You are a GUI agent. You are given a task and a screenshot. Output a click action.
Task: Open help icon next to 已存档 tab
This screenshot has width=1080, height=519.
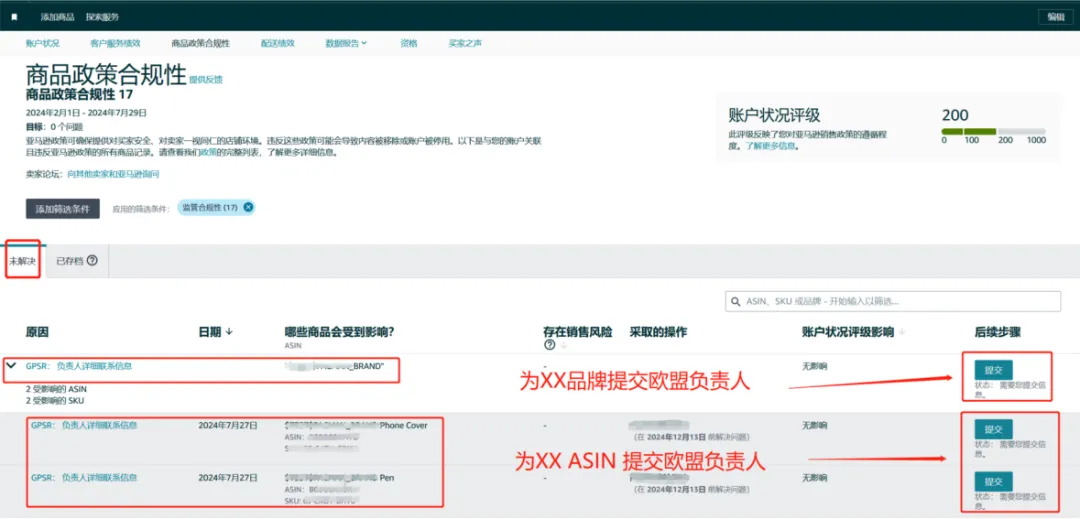(x=92, y=260)
